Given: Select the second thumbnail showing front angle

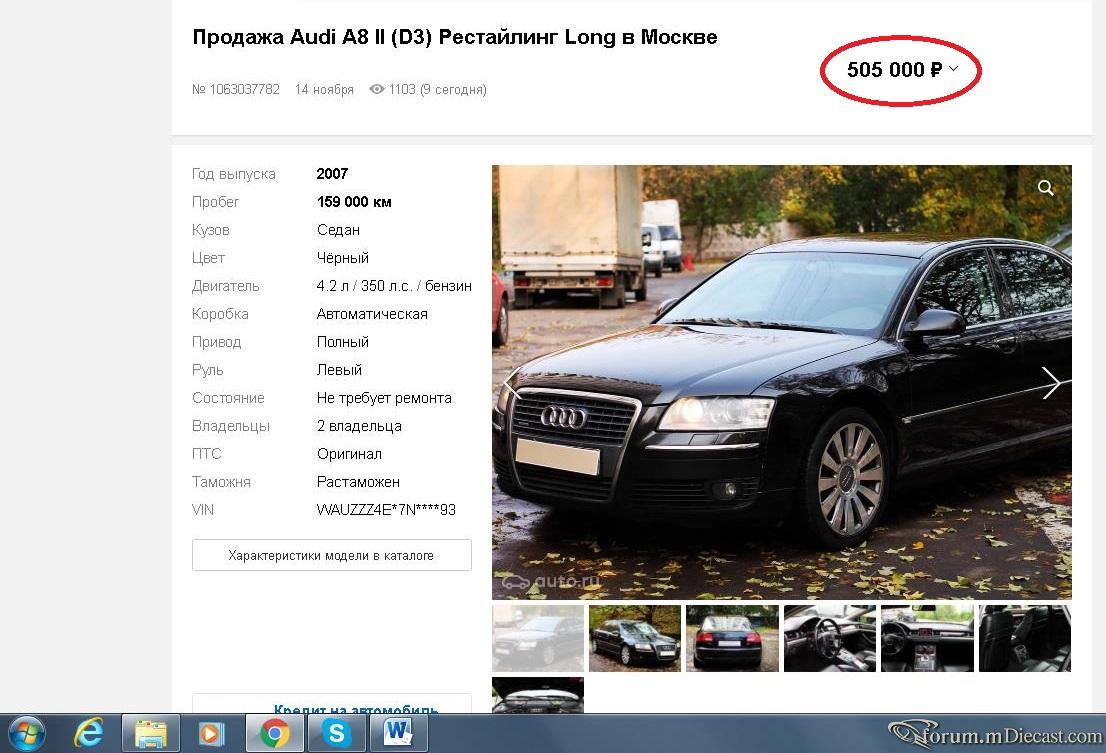Looking at the screenshot, I should click(x=635, y=638).
